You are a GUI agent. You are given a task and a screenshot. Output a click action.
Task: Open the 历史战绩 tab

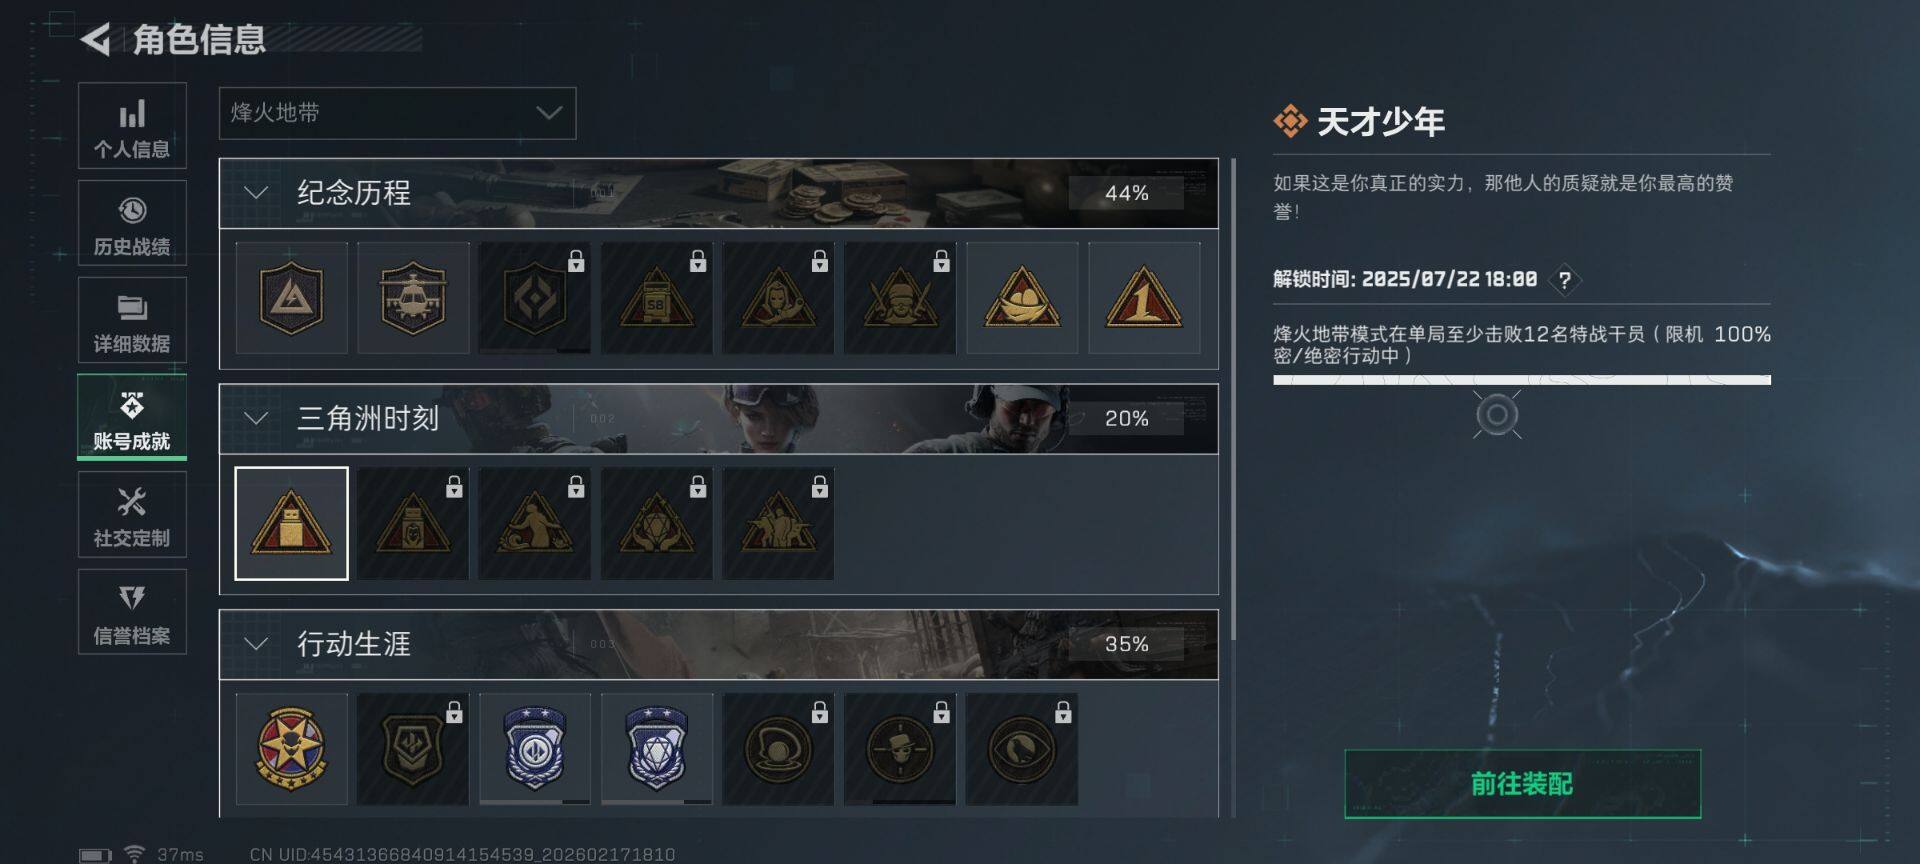pos(132,223)
